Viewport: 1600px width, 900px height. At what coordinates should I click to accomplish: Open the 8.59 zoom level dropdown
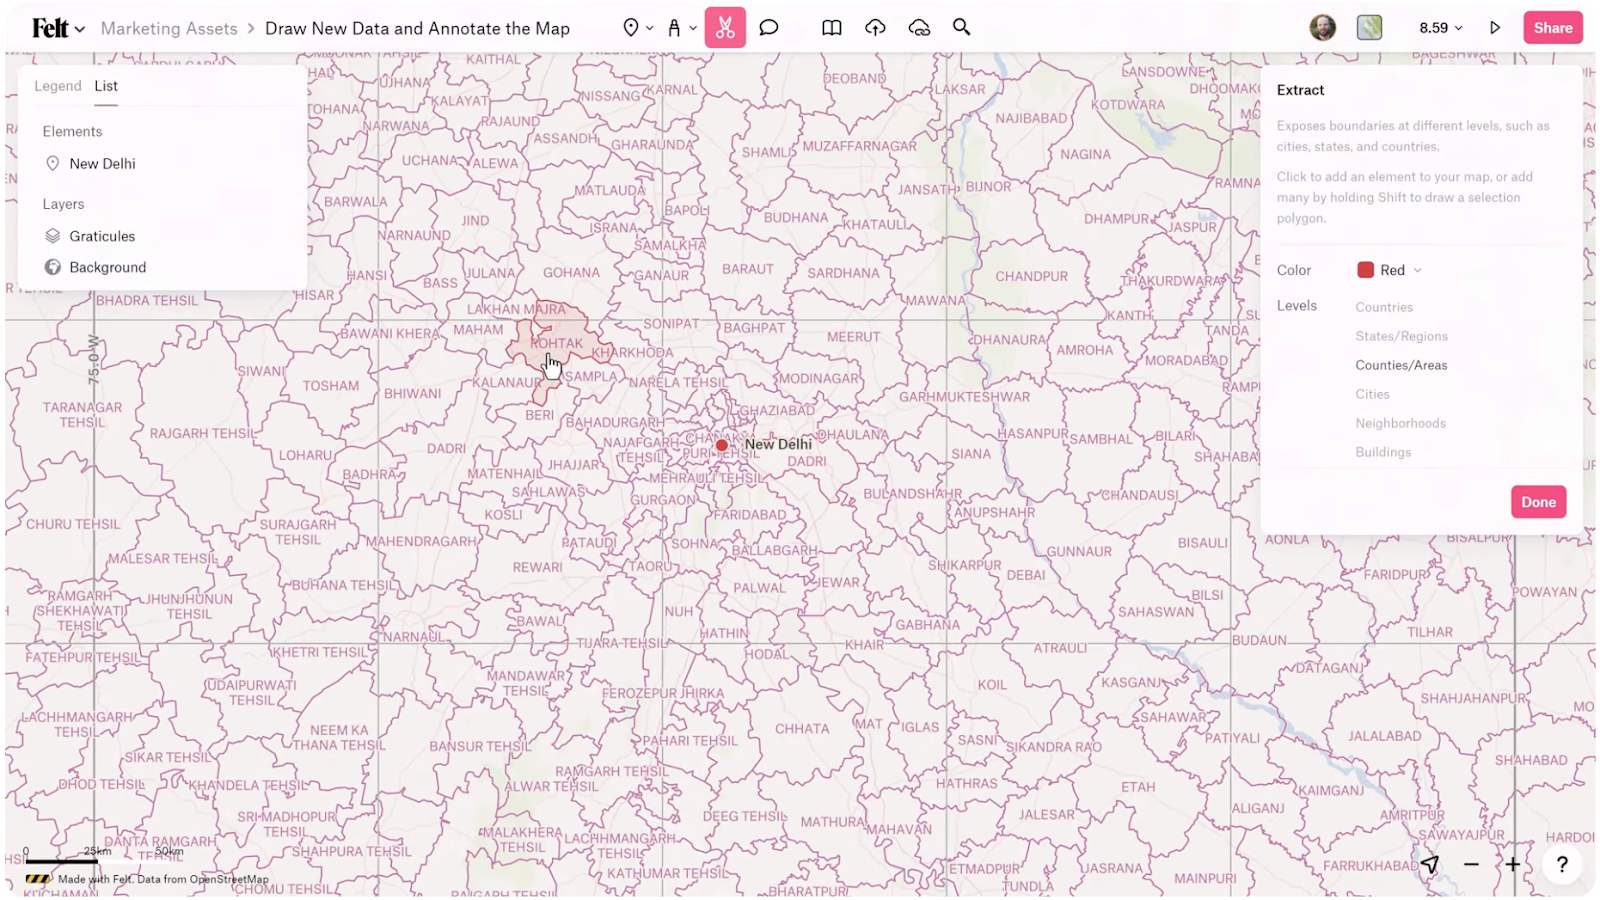tap(1438, 27)
